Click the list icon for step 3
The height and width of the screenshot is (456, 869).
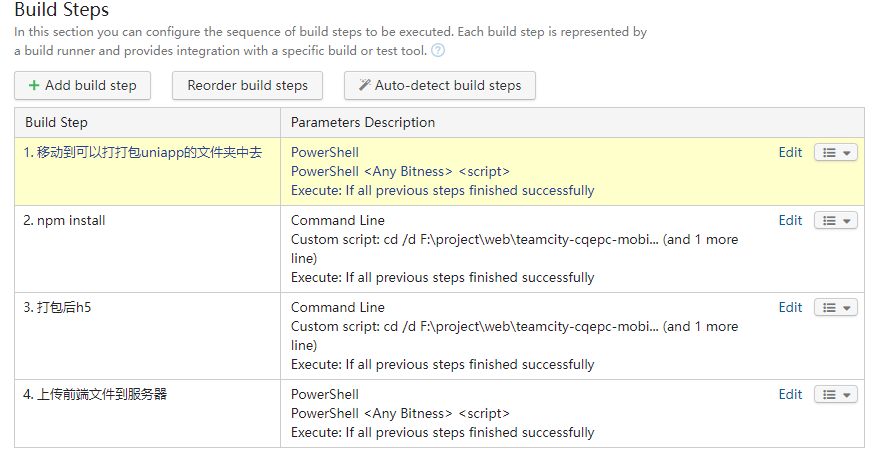829,308
